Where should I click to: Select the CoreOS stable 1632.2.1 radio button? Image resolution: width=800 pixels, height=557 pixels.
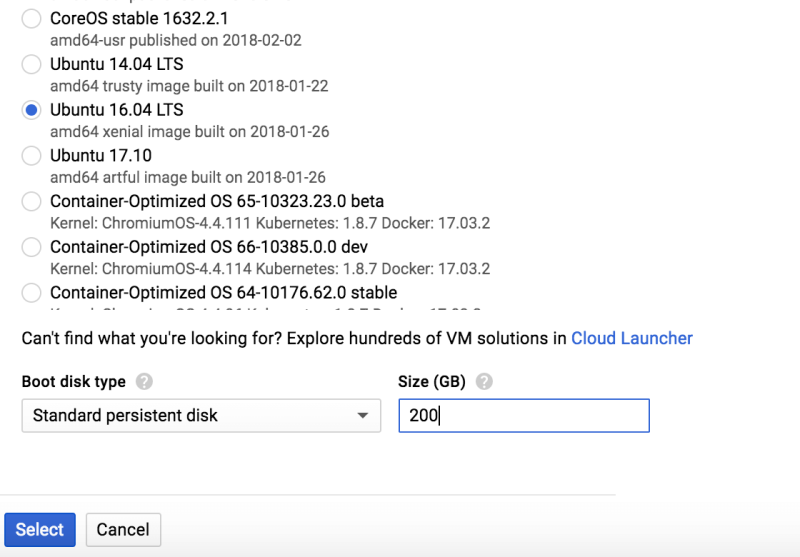point(31,18)
